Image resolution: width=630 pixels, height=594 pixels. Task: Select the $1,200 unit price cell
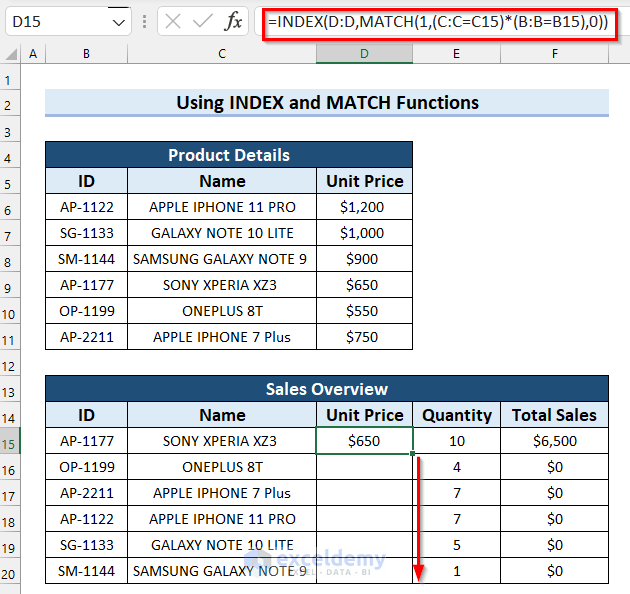pos(364,207)
